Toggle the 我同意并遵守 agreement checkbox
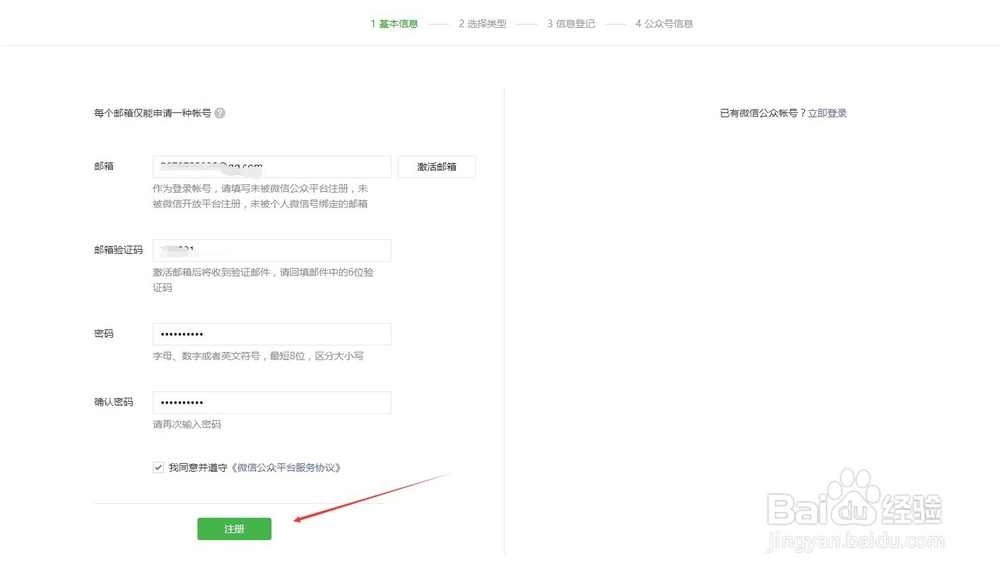The width and height of the screenshot is (1000, 575). click(158, 467)
